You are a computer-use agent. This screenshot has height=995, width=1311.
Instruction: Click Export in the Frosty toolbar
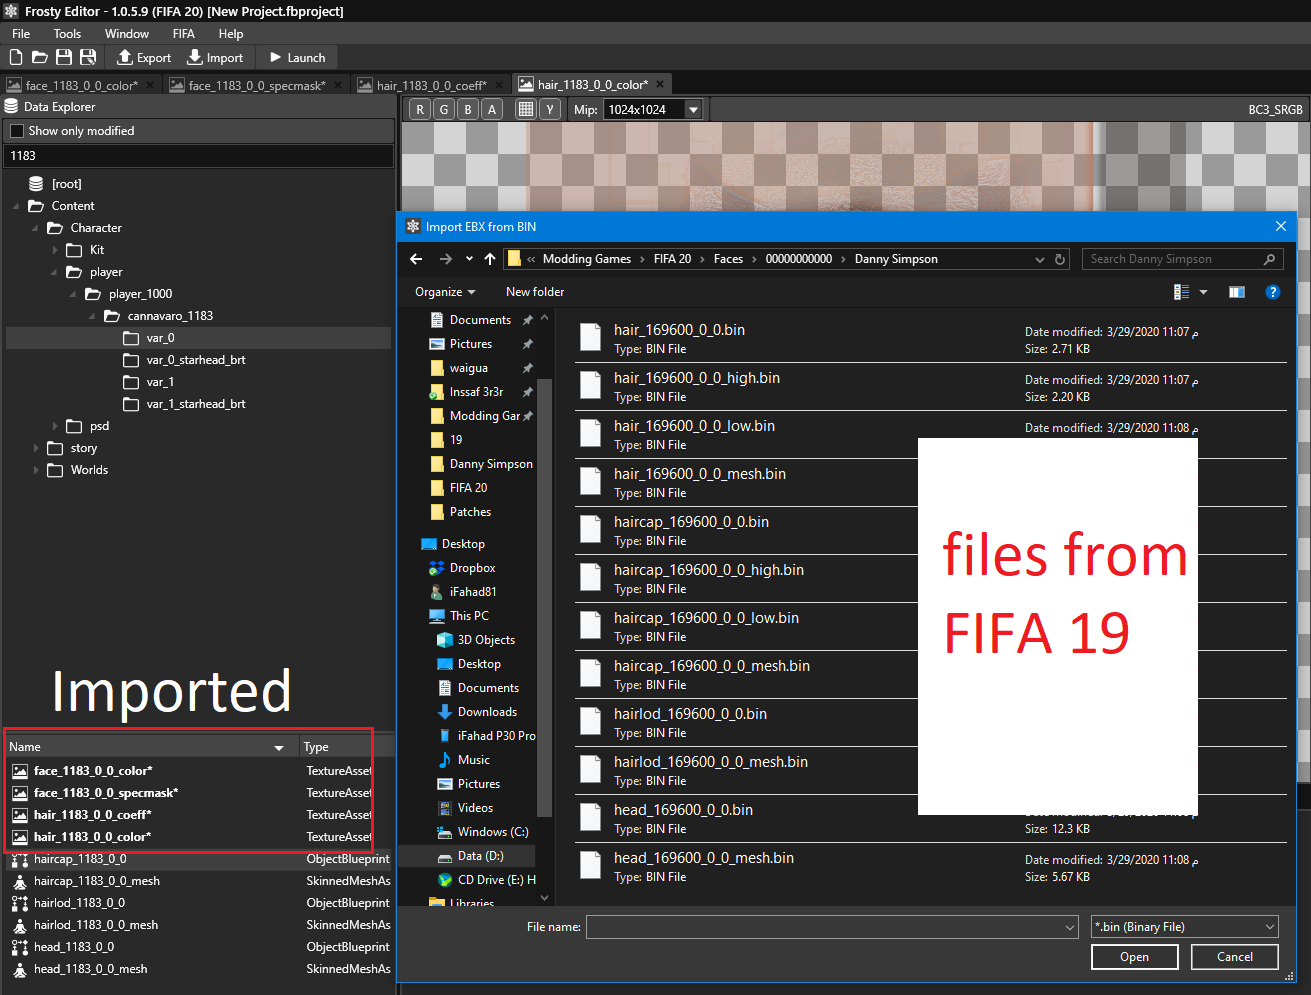[144, 57]
